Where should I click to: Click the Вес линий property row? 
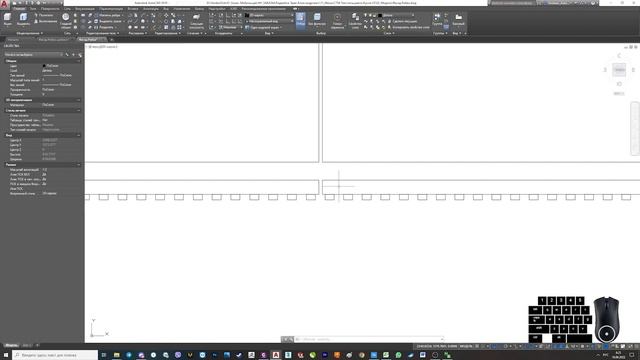[42, 85]
